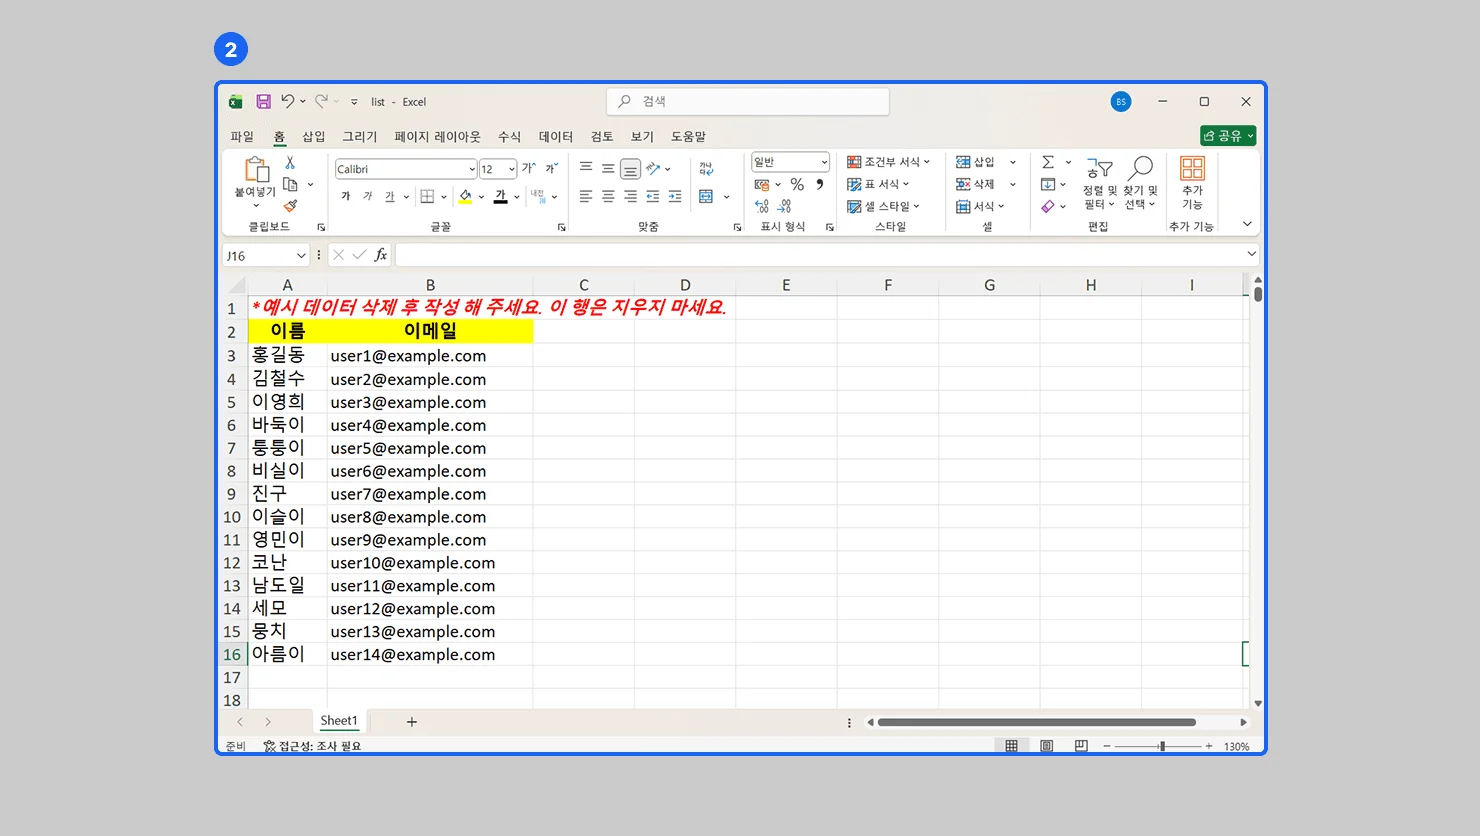1480x836 pixels.
Task: Click the AutoSum sigma icon
Action: pyautogui.click(x=1047, y=162)
